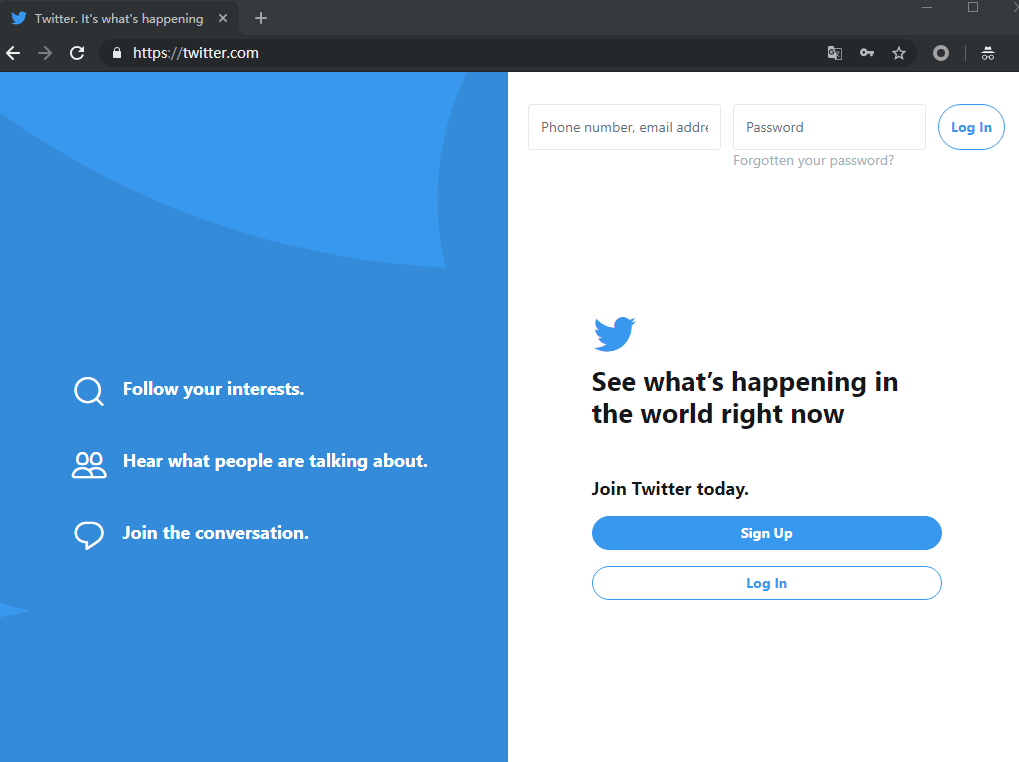
Task: Bookmark this page with the star icon
Action: click(x=899, y=53)
